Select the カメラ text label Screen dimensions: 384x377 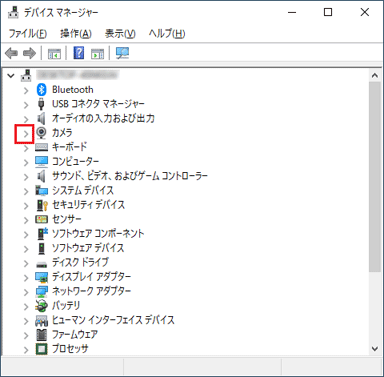[x=62, y=133]
